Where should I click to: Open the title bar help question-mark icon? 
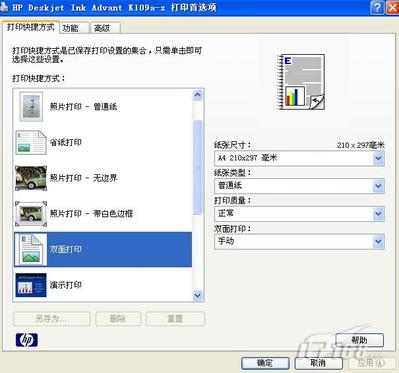point(377,7)
